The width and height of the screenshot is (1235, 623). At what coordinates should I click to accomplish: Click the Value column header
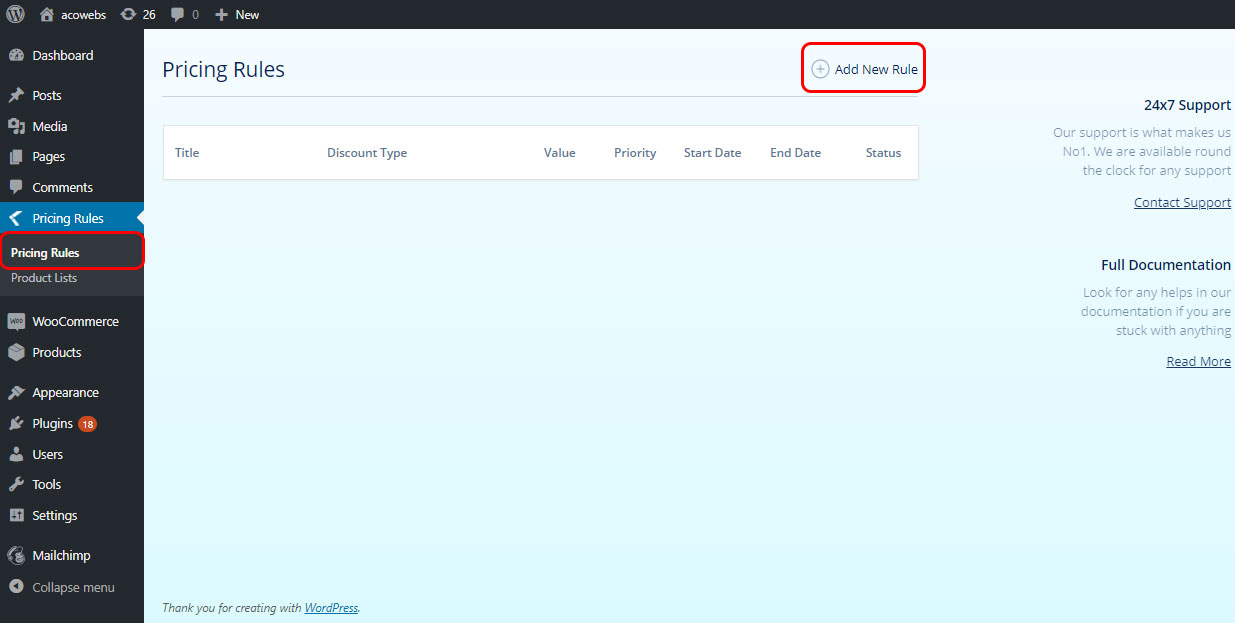560,153
